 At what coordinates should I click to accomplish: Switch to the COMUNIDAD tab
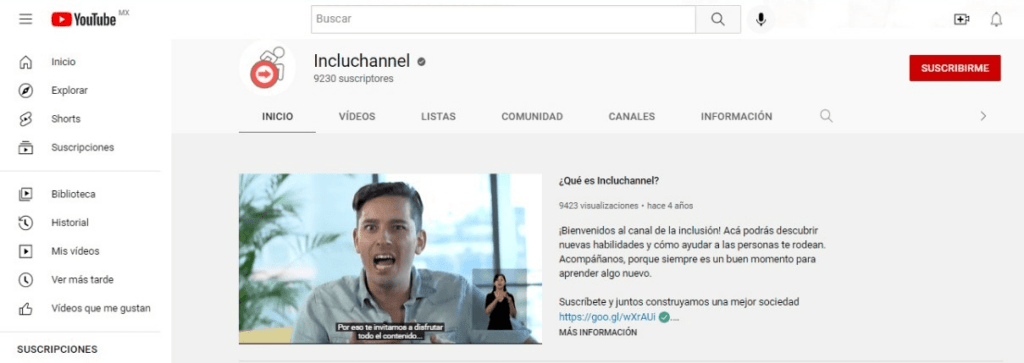tap(532, 117)
